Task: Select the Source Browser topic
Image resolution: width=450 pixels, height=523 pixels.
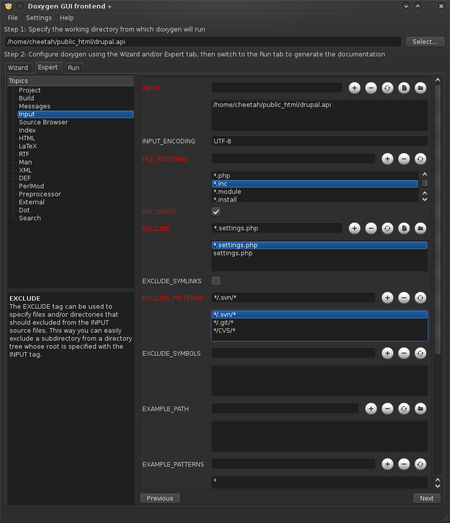Action: click(43, 122)
